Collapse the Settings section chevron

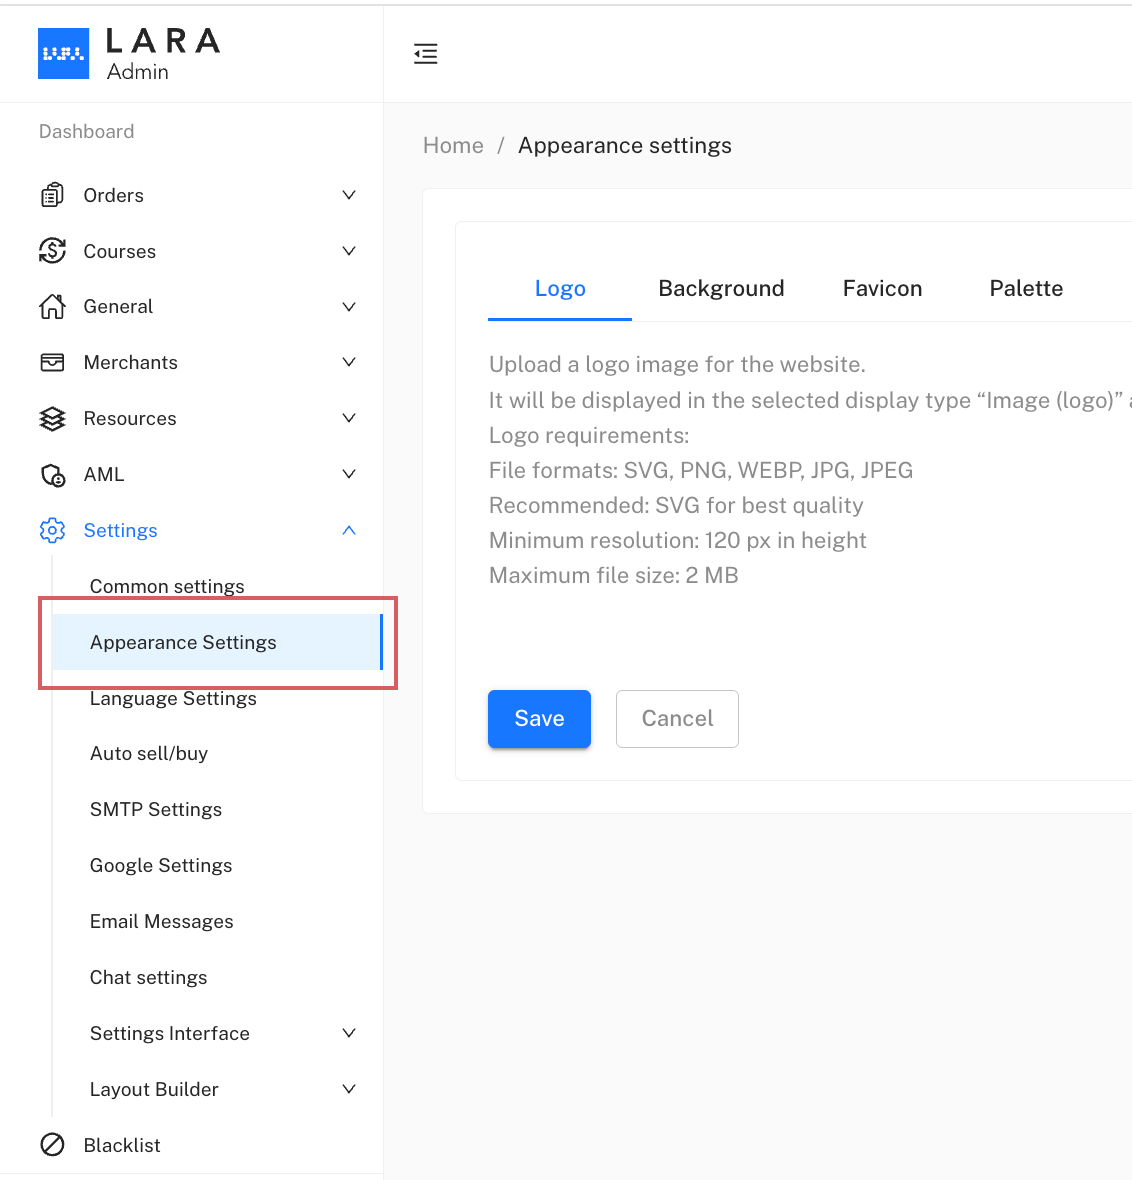click(349, 530)
